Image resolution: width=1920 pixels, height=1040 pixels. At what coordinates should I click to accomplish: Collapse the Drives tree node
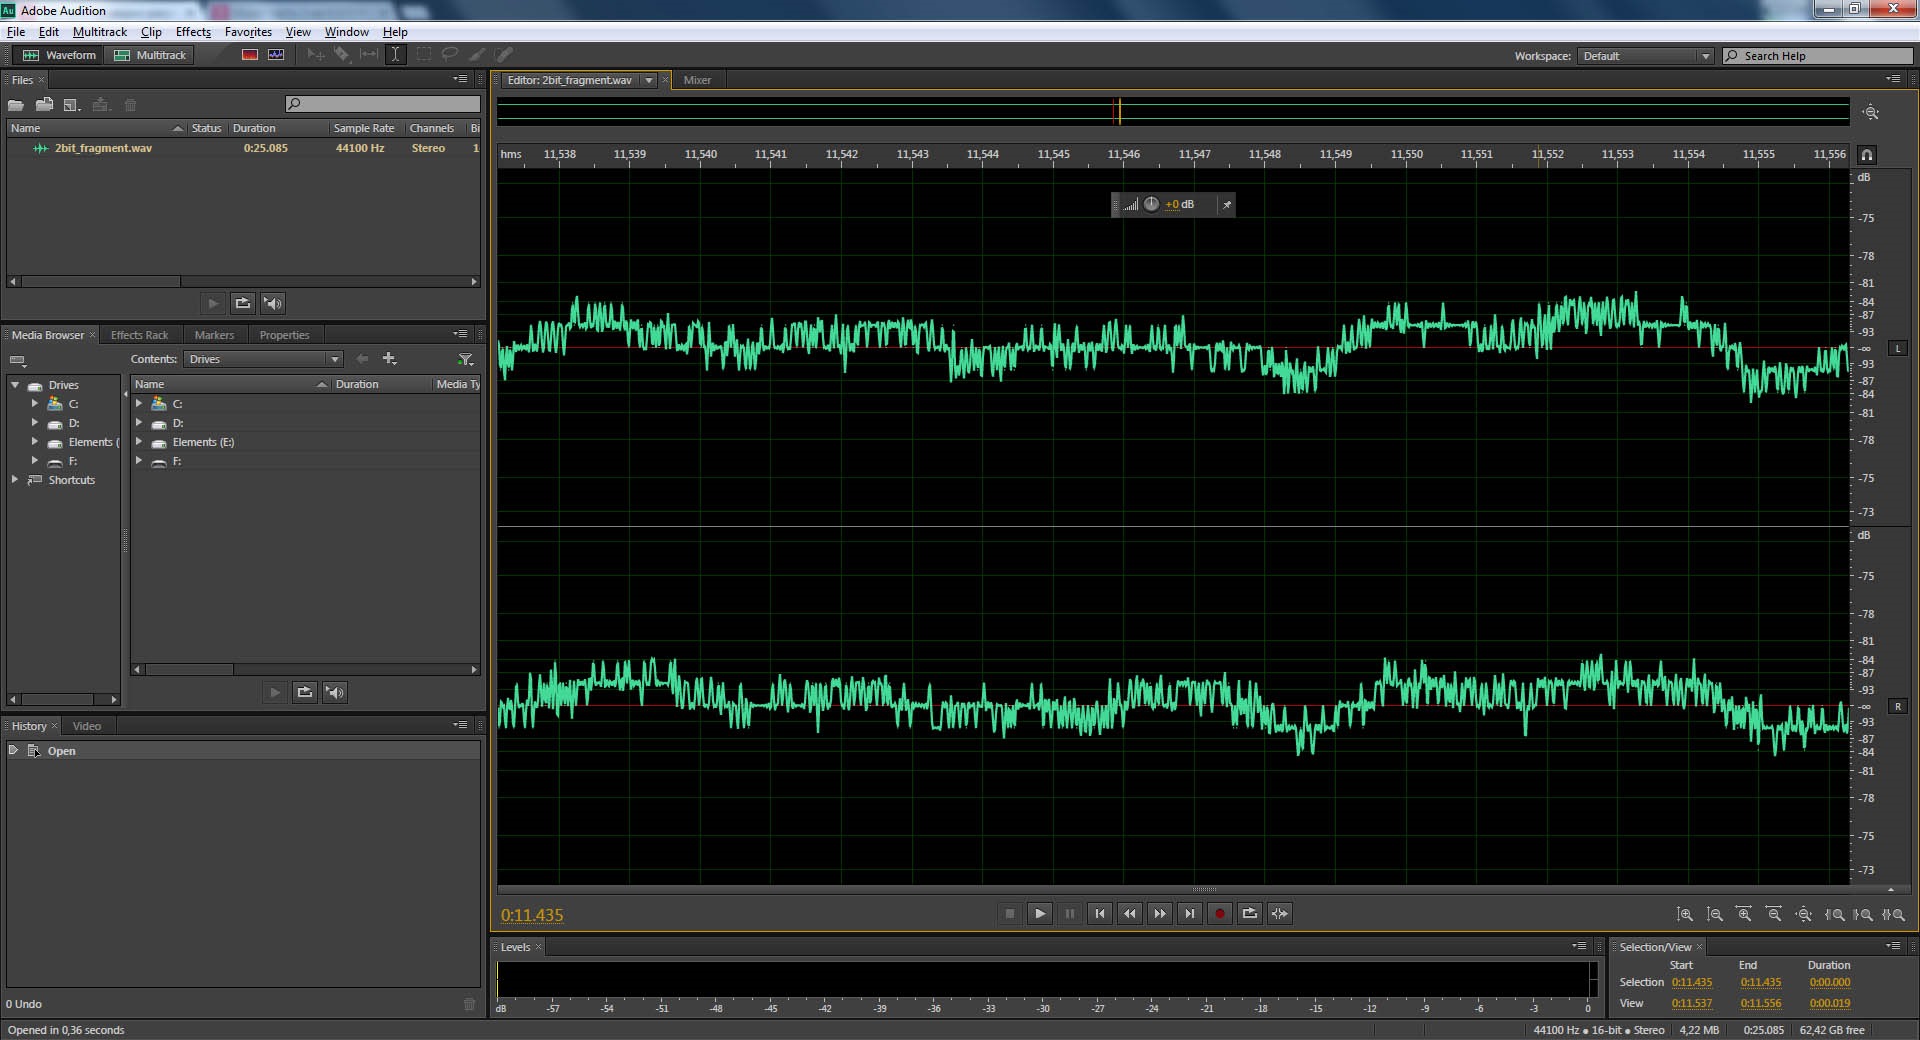(x=15, y=385)
